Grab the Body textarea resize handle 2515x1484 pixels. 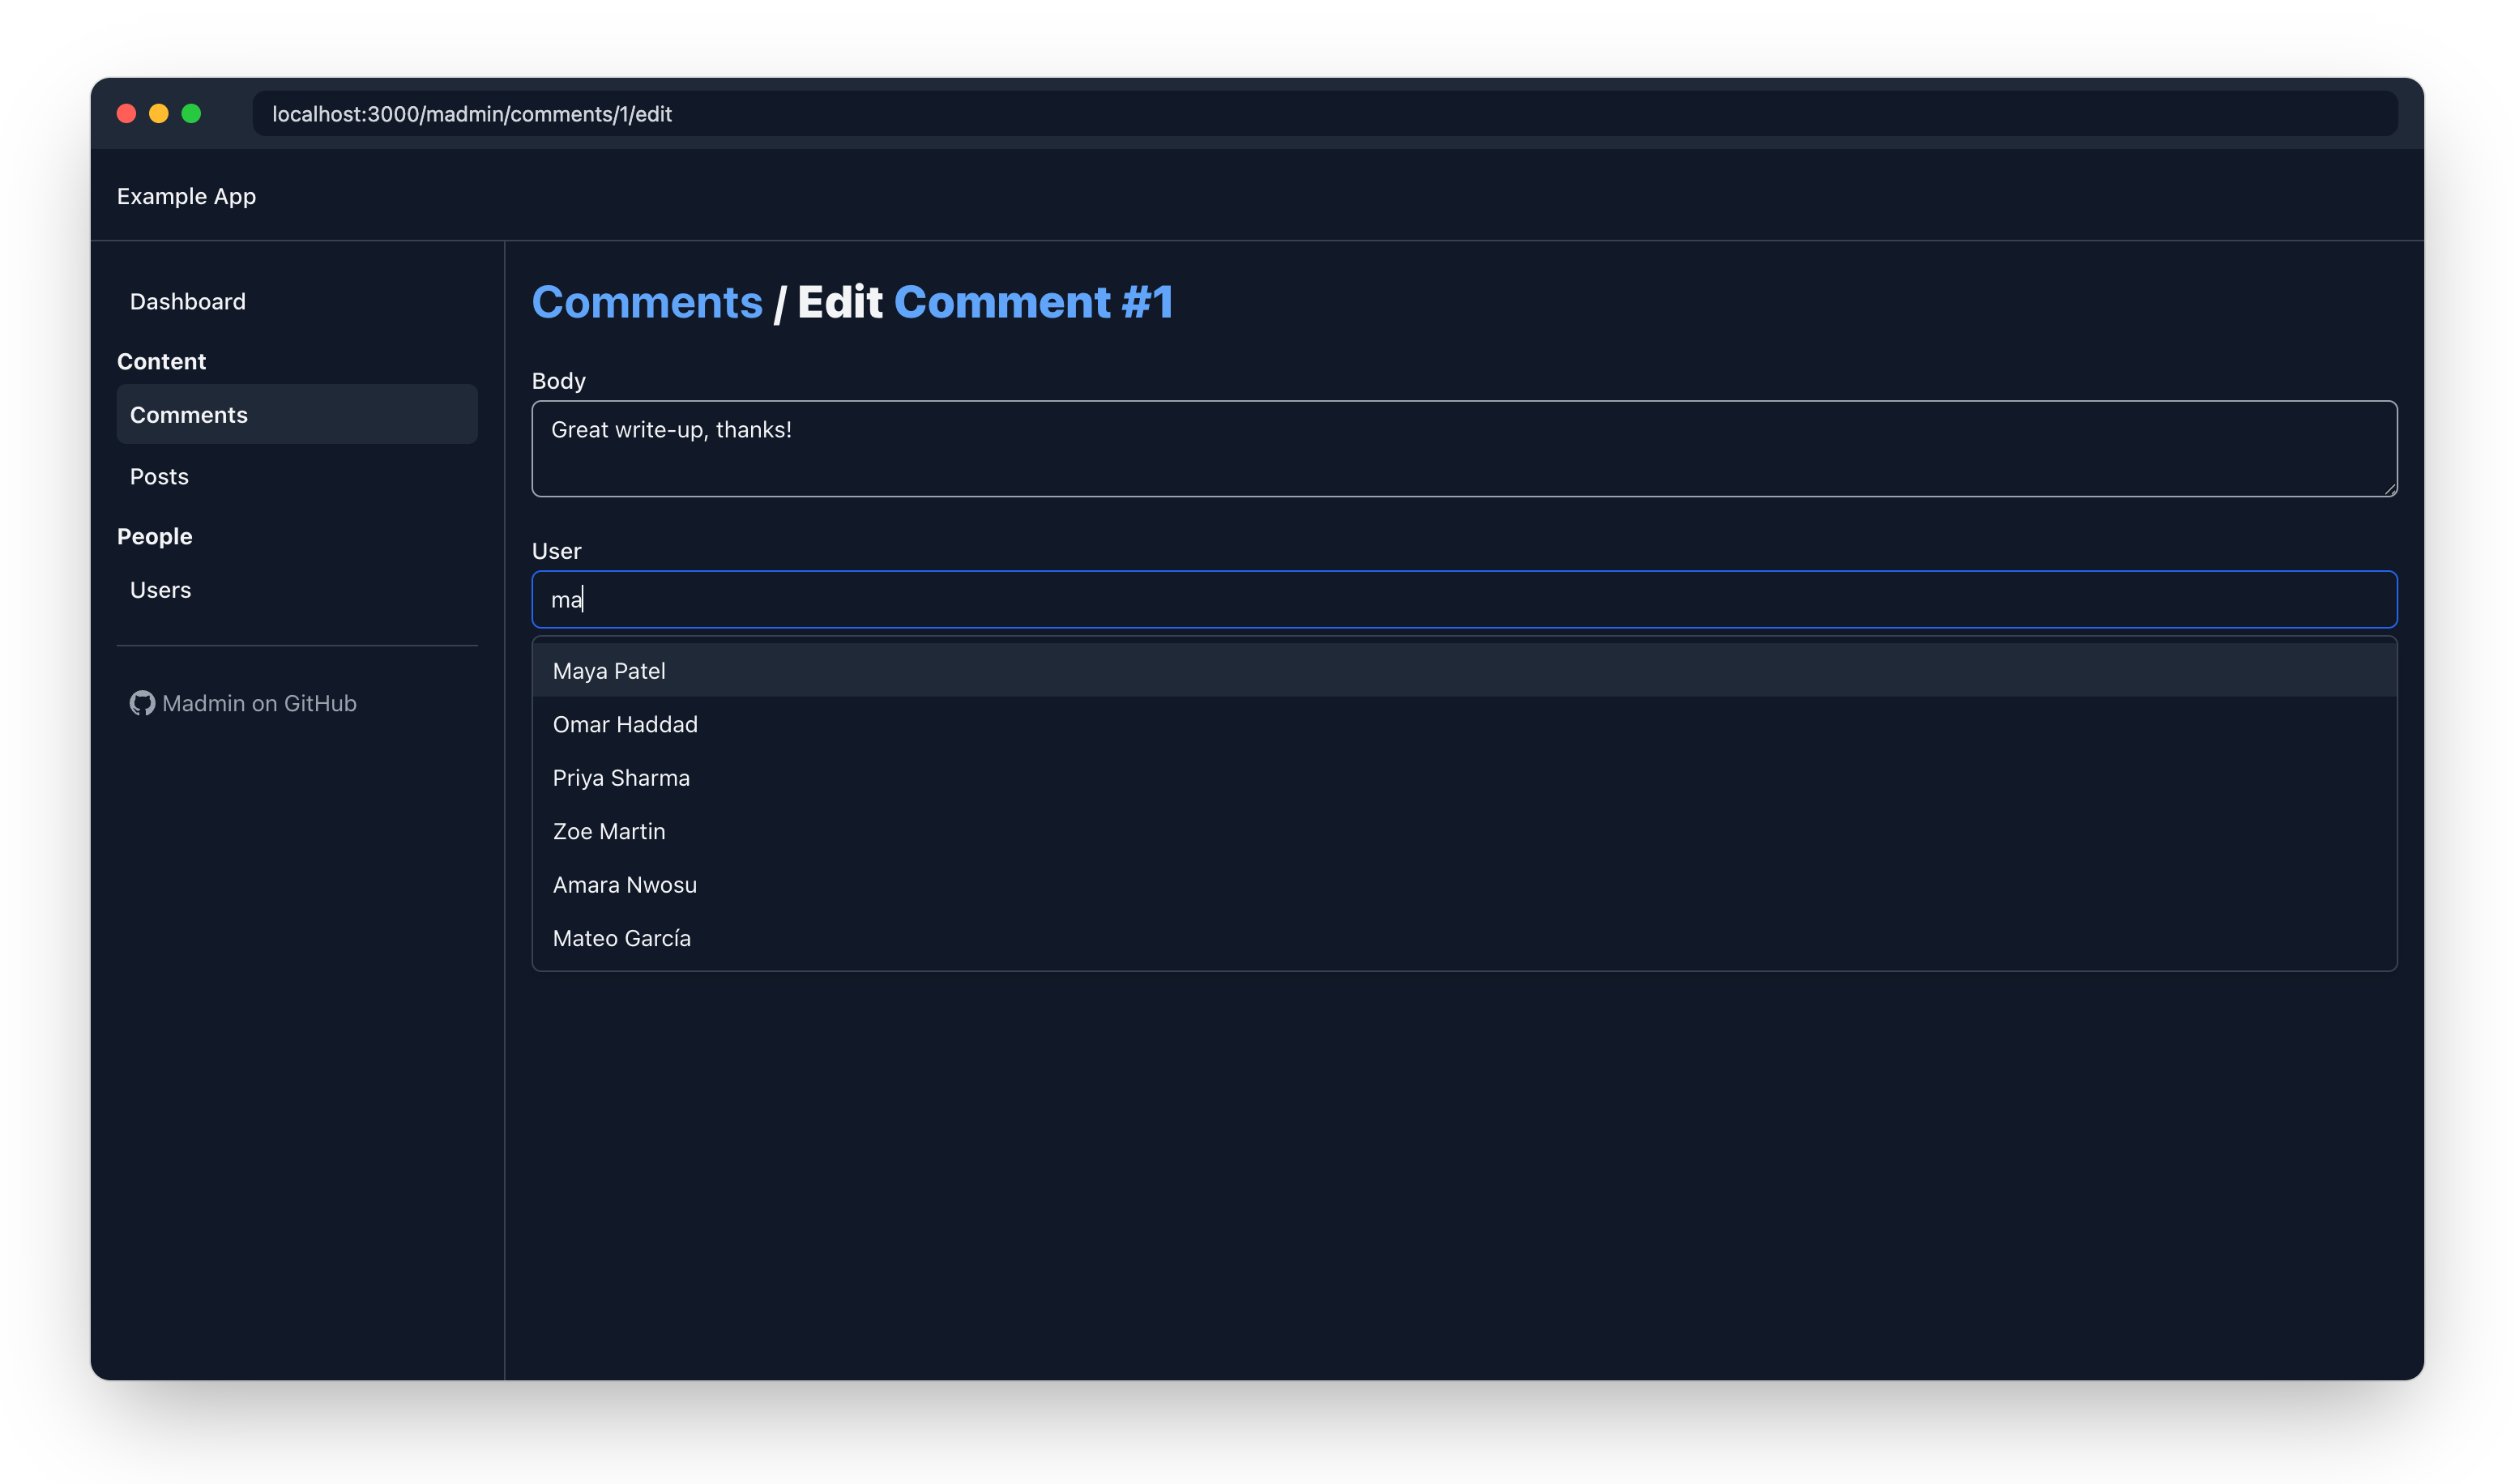[x=2389, y=489]
